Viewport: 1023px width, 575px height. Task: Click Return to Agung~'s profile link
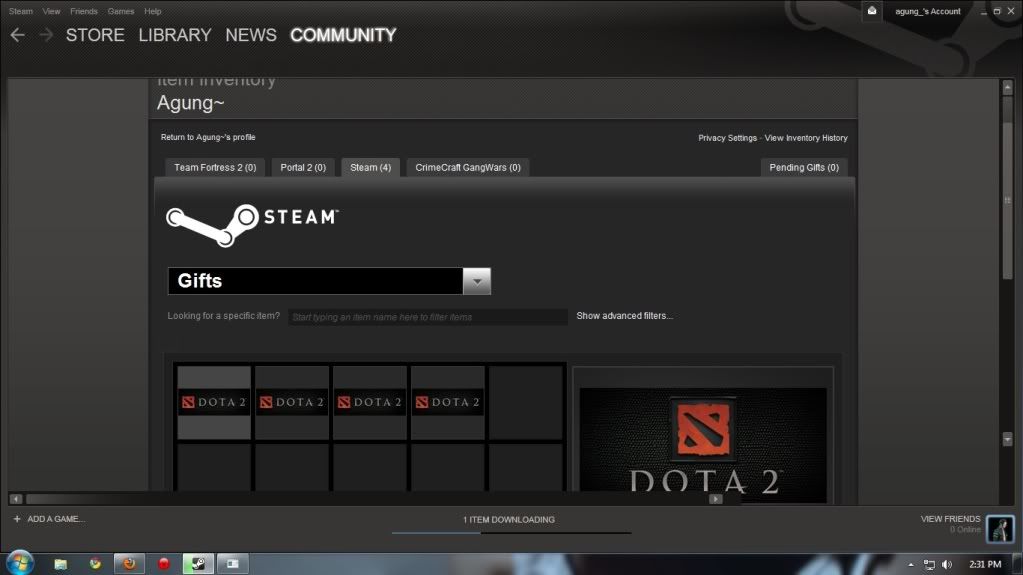coord(208,137)
